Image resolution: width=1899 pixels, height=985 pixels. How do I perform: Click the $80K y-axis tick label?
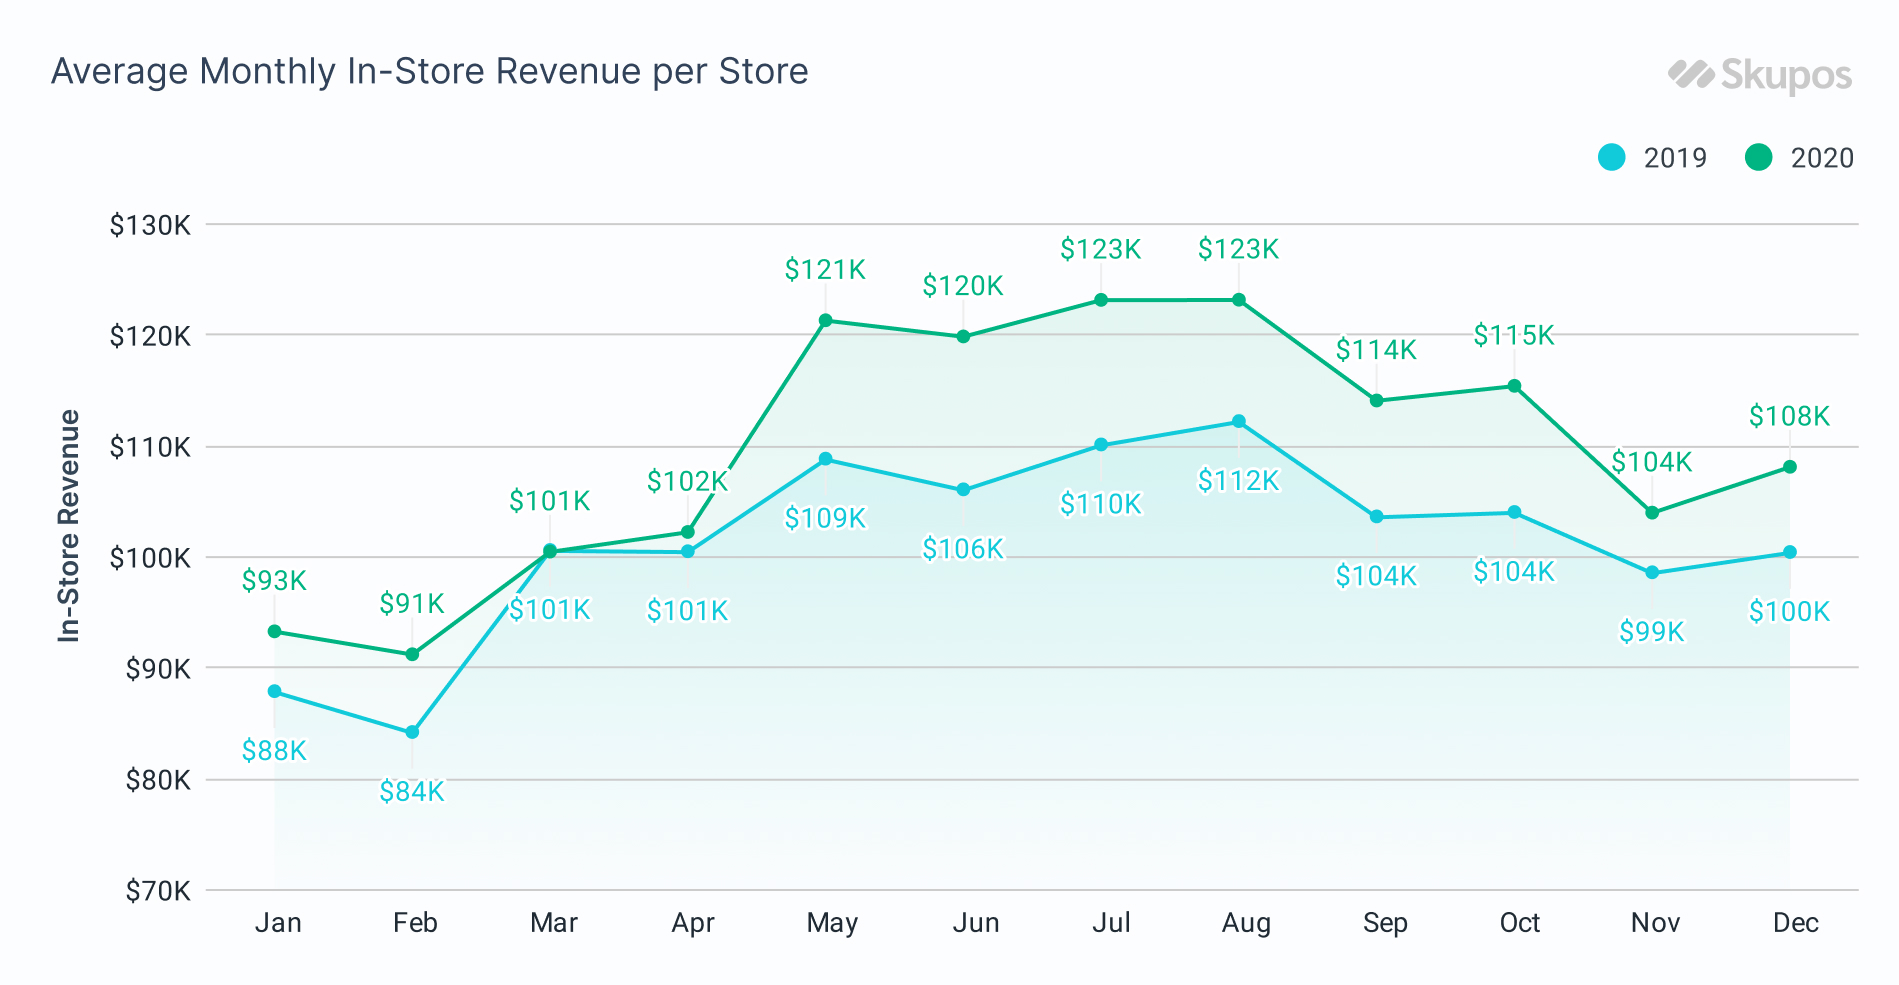(x=158, y=780)
